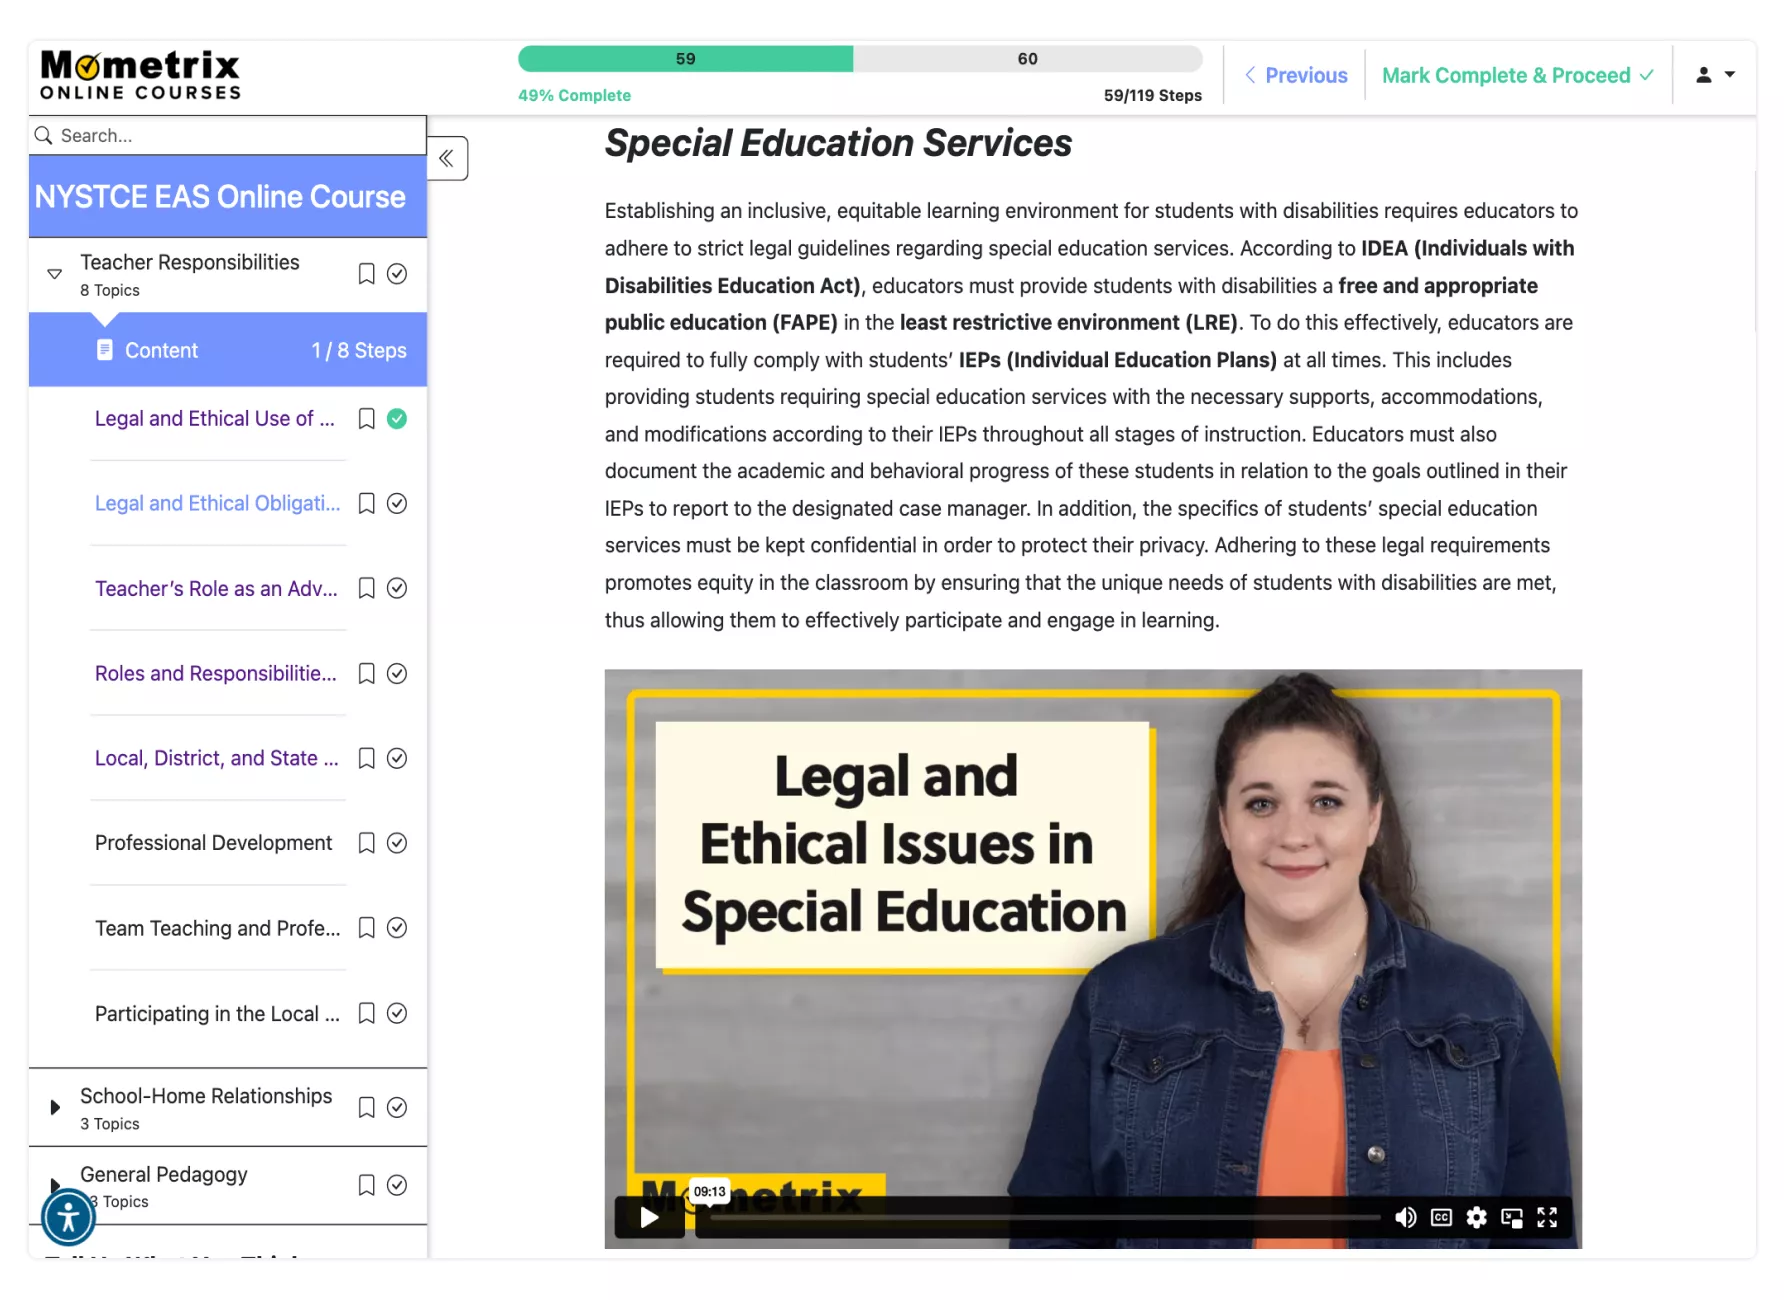Enter fullscreen video mode
The width and height of the screenshot is (1784, 1300).
1547,1217
